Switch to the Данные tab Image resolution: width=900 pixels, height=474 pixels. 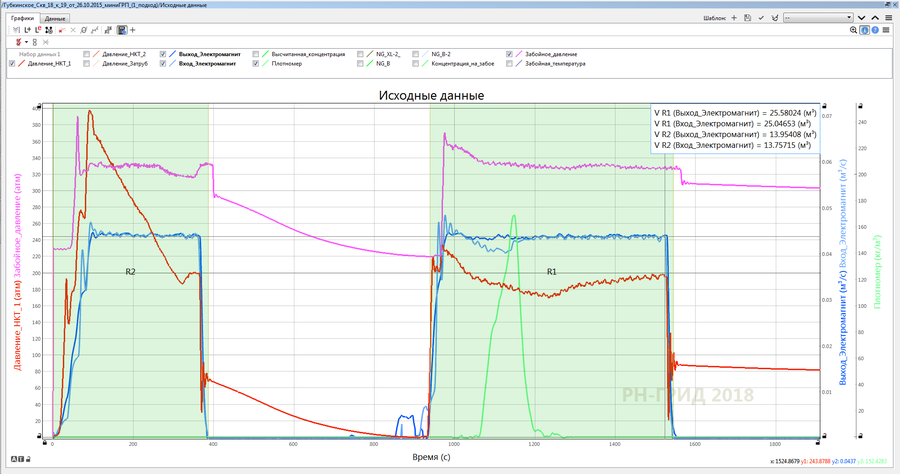tap(56, 18)
